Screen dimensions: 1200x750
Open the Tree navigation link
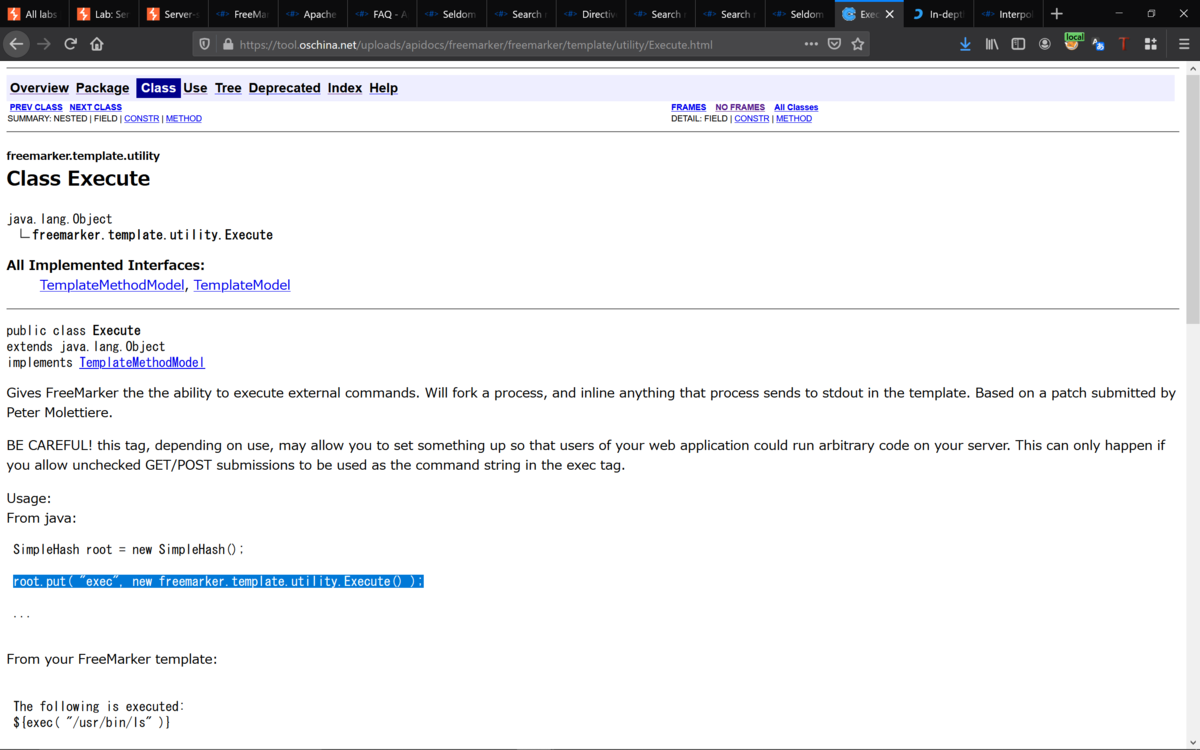pyautogui.click(x=228, y=88)
